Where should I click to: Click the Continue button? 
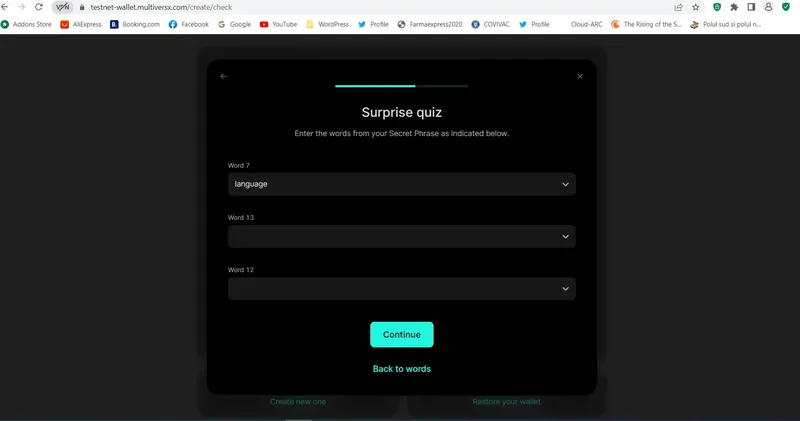coord(402,335)
